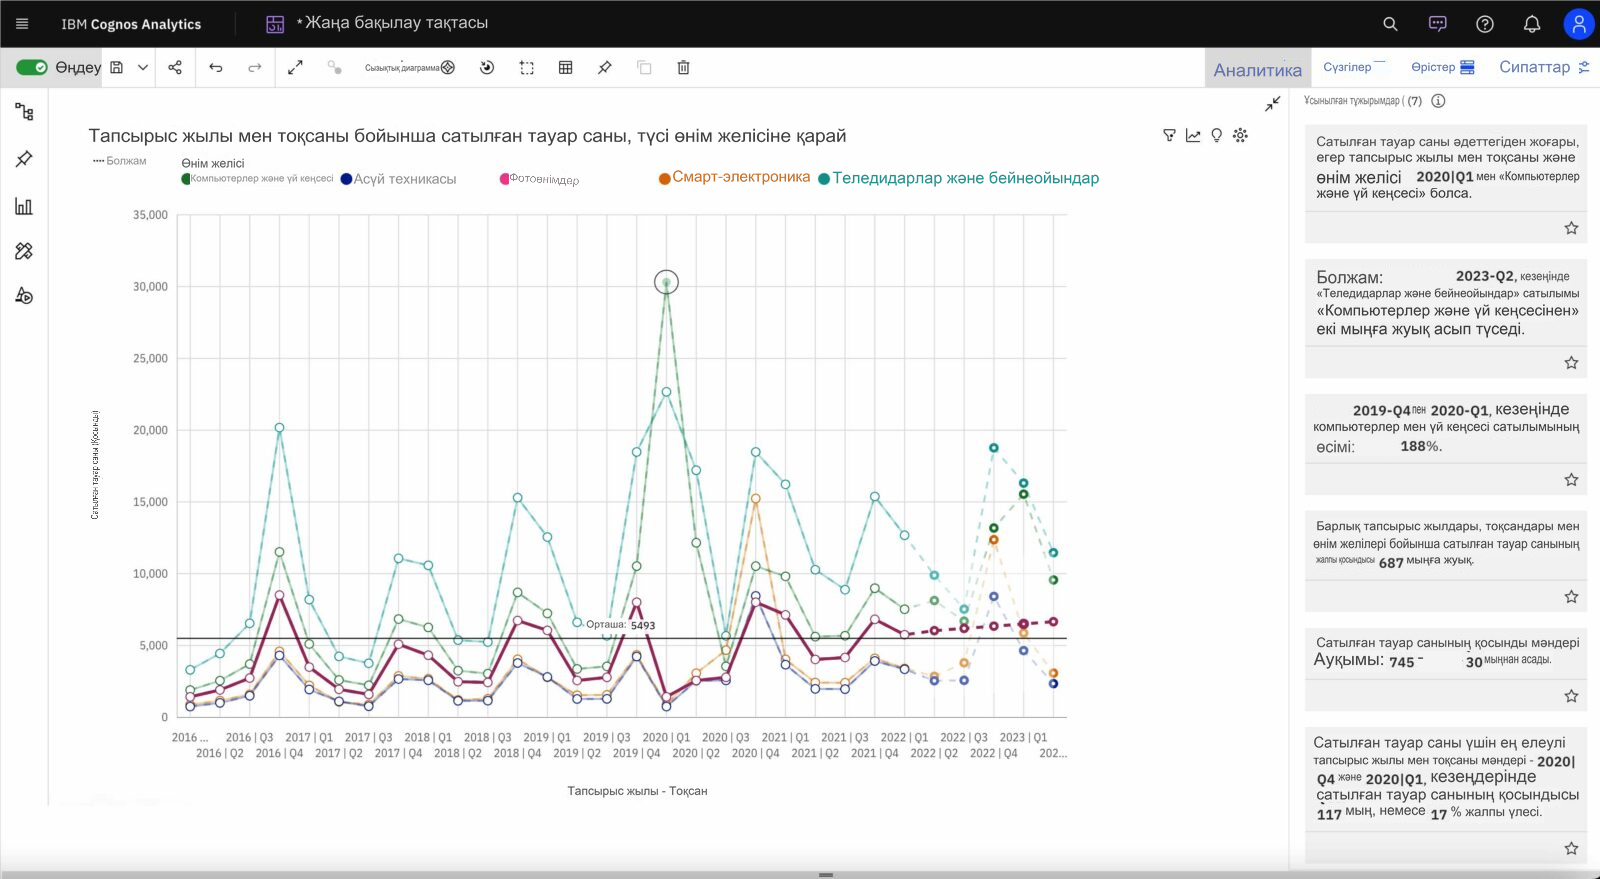Open the chat assistant icon
This screenshot has width=1600, height=879.
point(1438,24)
